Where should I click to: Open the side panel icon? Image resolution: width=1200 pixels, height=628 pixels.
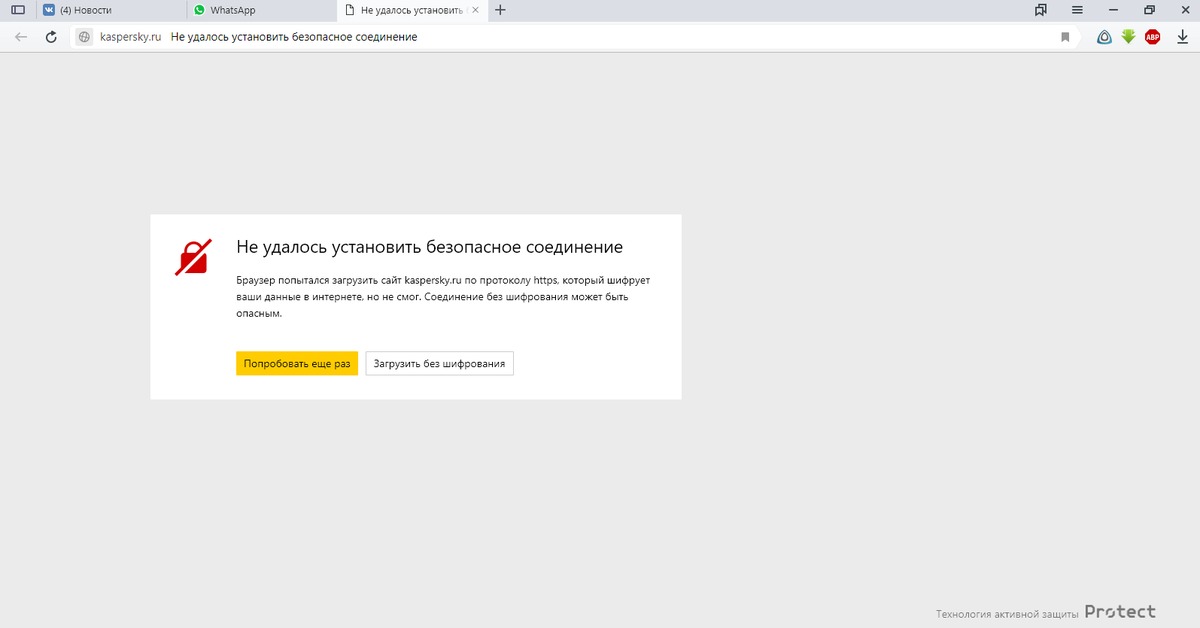point(17,10)
